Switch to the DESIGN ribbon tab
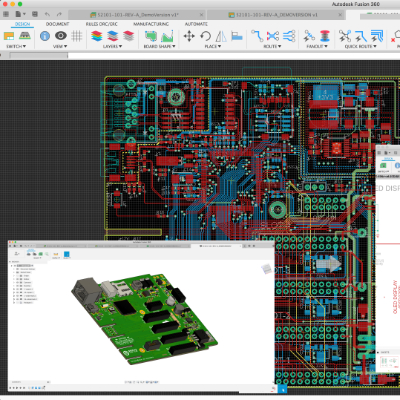400x400 pixels. (x=22, y=24)
